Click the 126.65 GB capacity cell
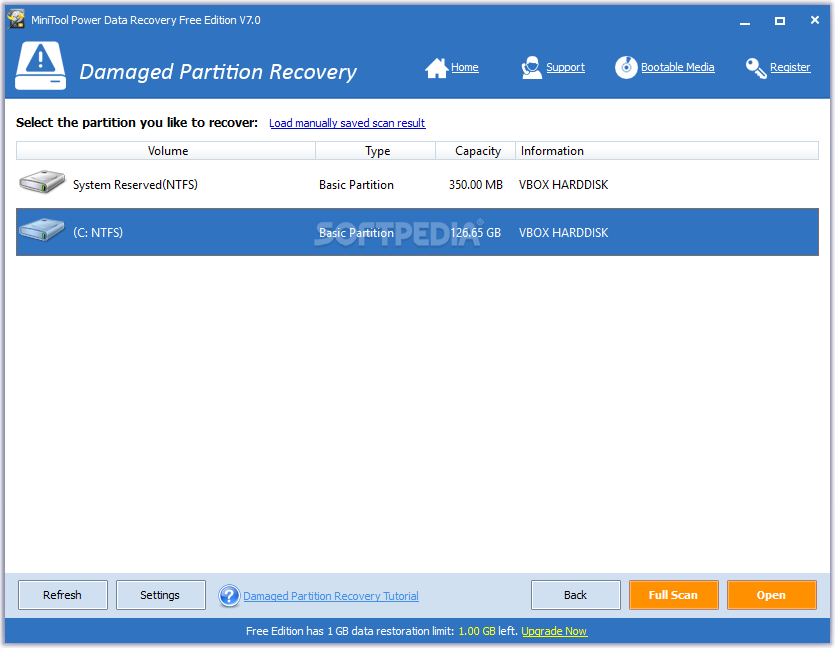The width and height of the screenshot is (835, 648). click(x=476, y=233)
